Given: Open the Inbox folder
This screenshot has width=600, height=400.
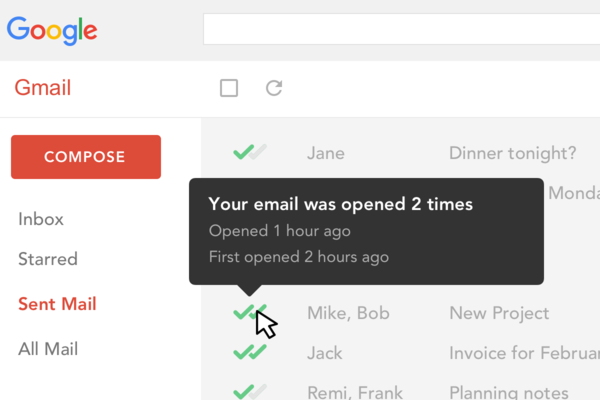Looking at the screenshot, I should (41, 219).
